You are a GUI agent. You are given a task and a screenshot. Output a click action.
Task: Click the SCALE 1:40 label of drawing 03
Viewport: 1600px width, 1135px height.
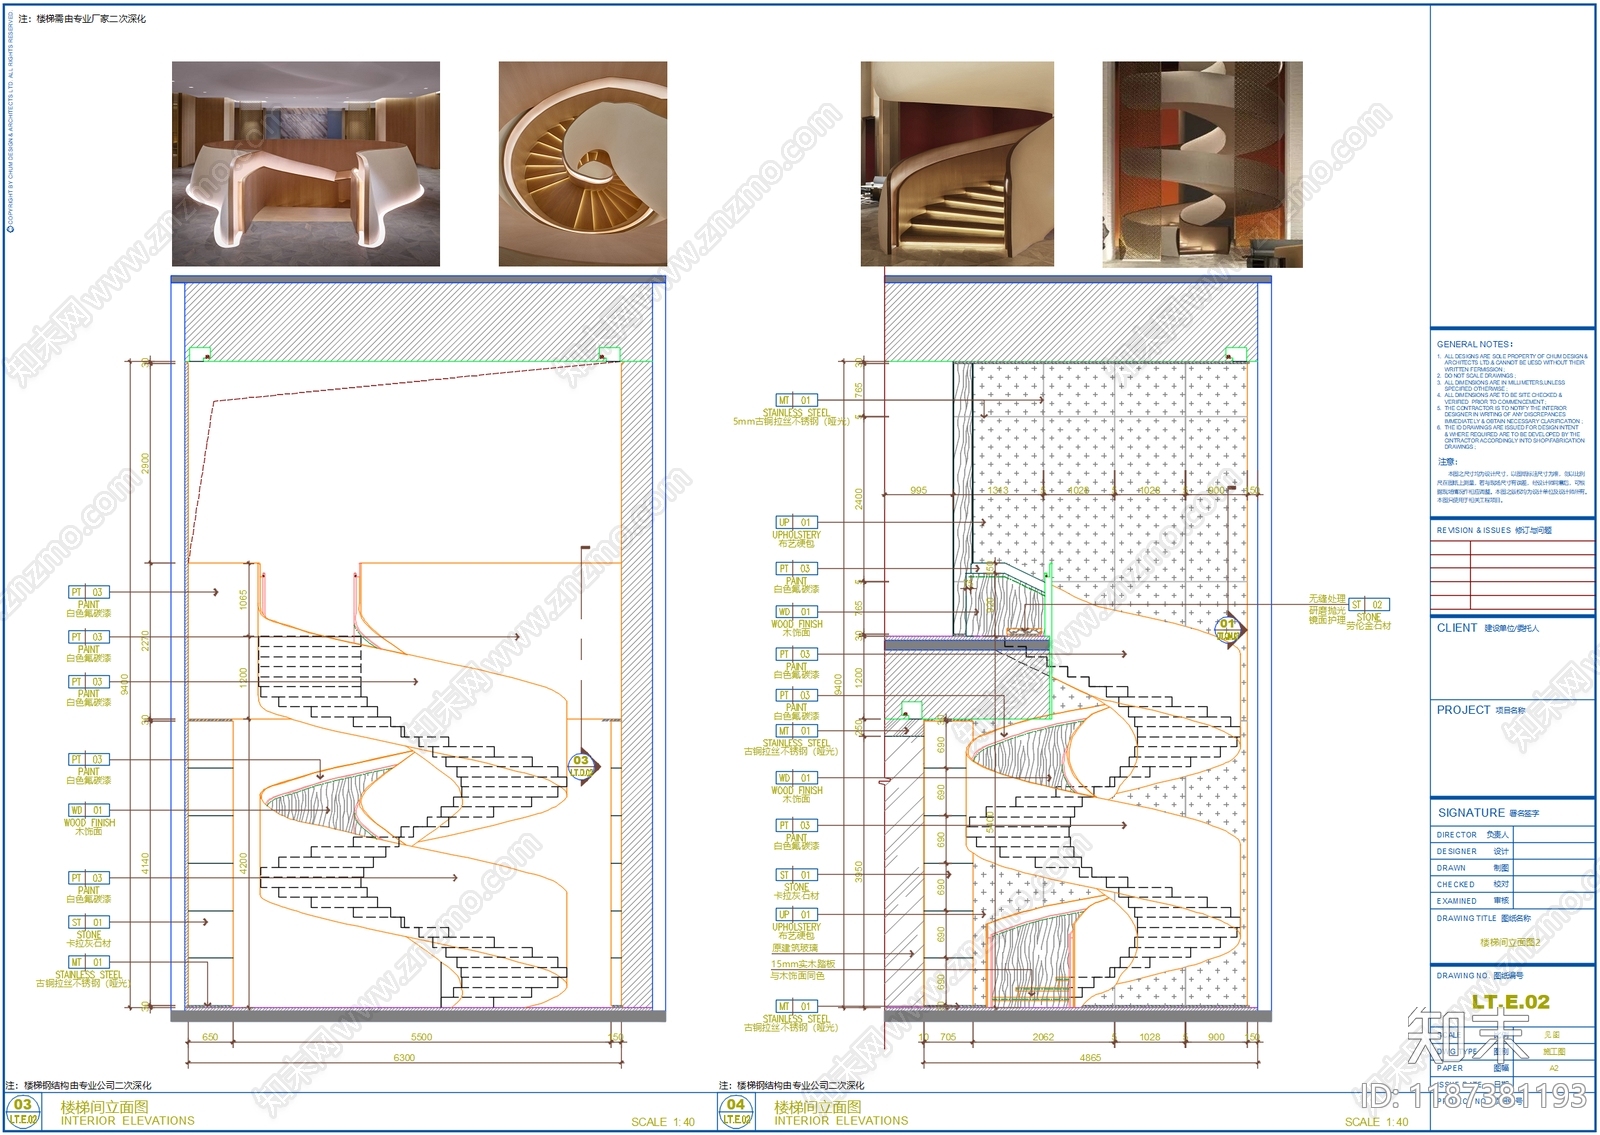tap(663, 1122)
